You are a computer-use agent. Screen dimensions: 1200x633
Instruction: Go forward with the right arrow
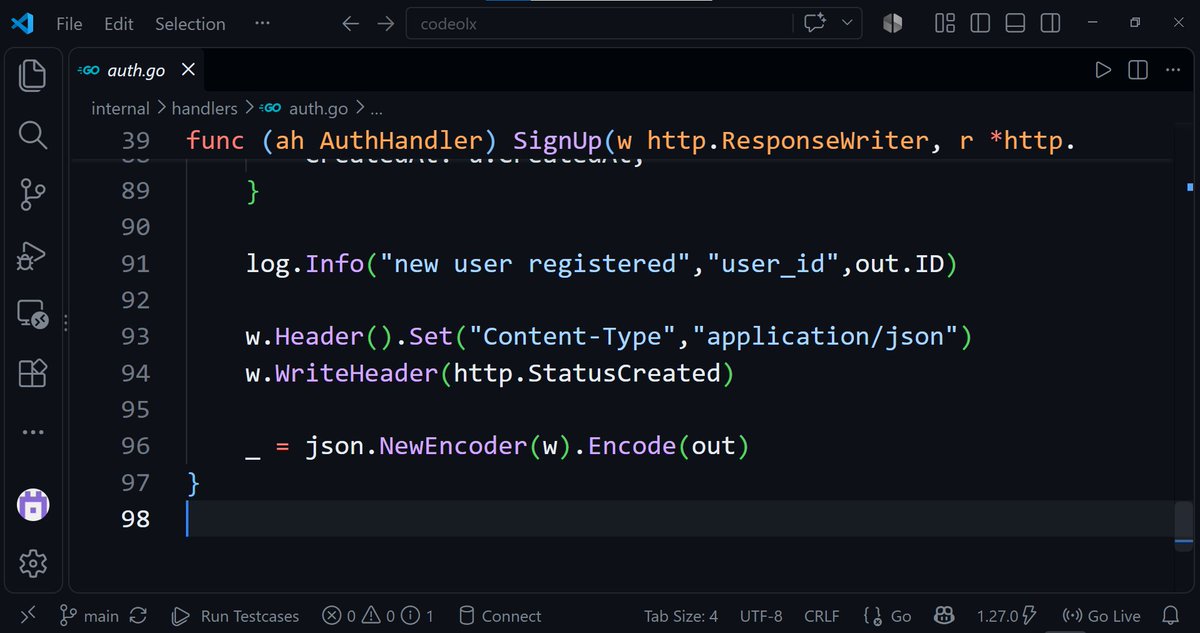pos(385,23)
